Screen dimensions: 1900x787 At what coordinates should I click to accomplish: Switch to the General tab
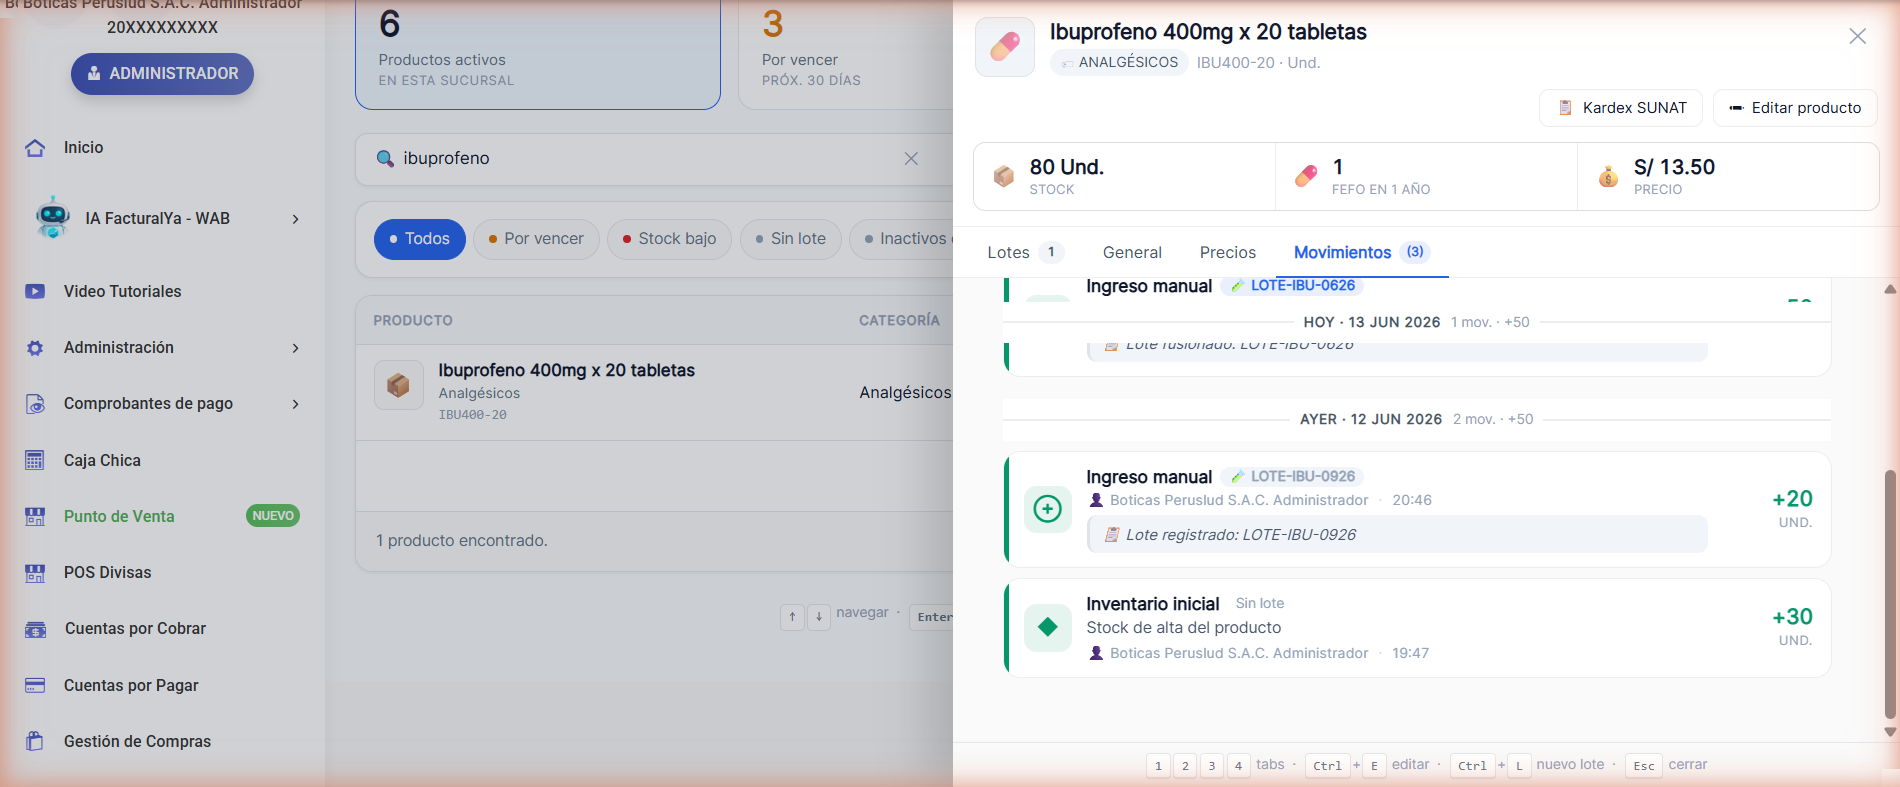tap(1132, 253)
